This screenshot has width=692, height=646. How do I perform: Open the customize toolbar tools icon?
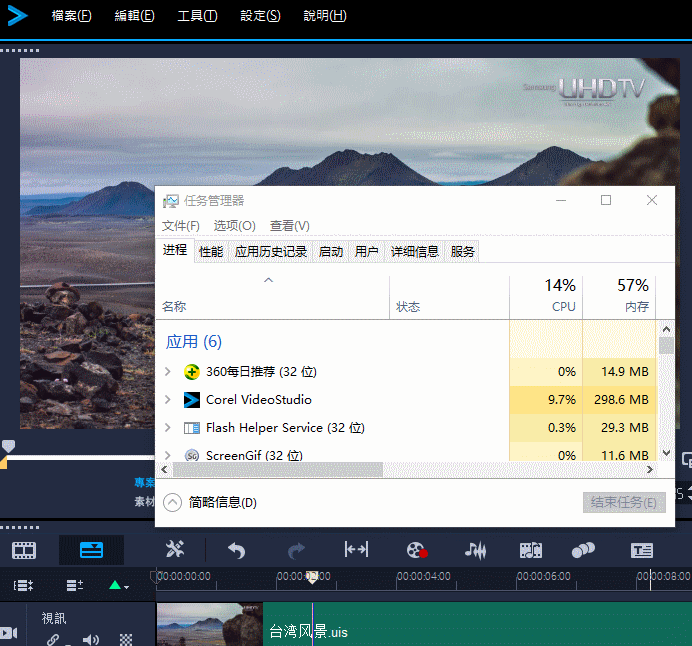click(x=176, y=550)
